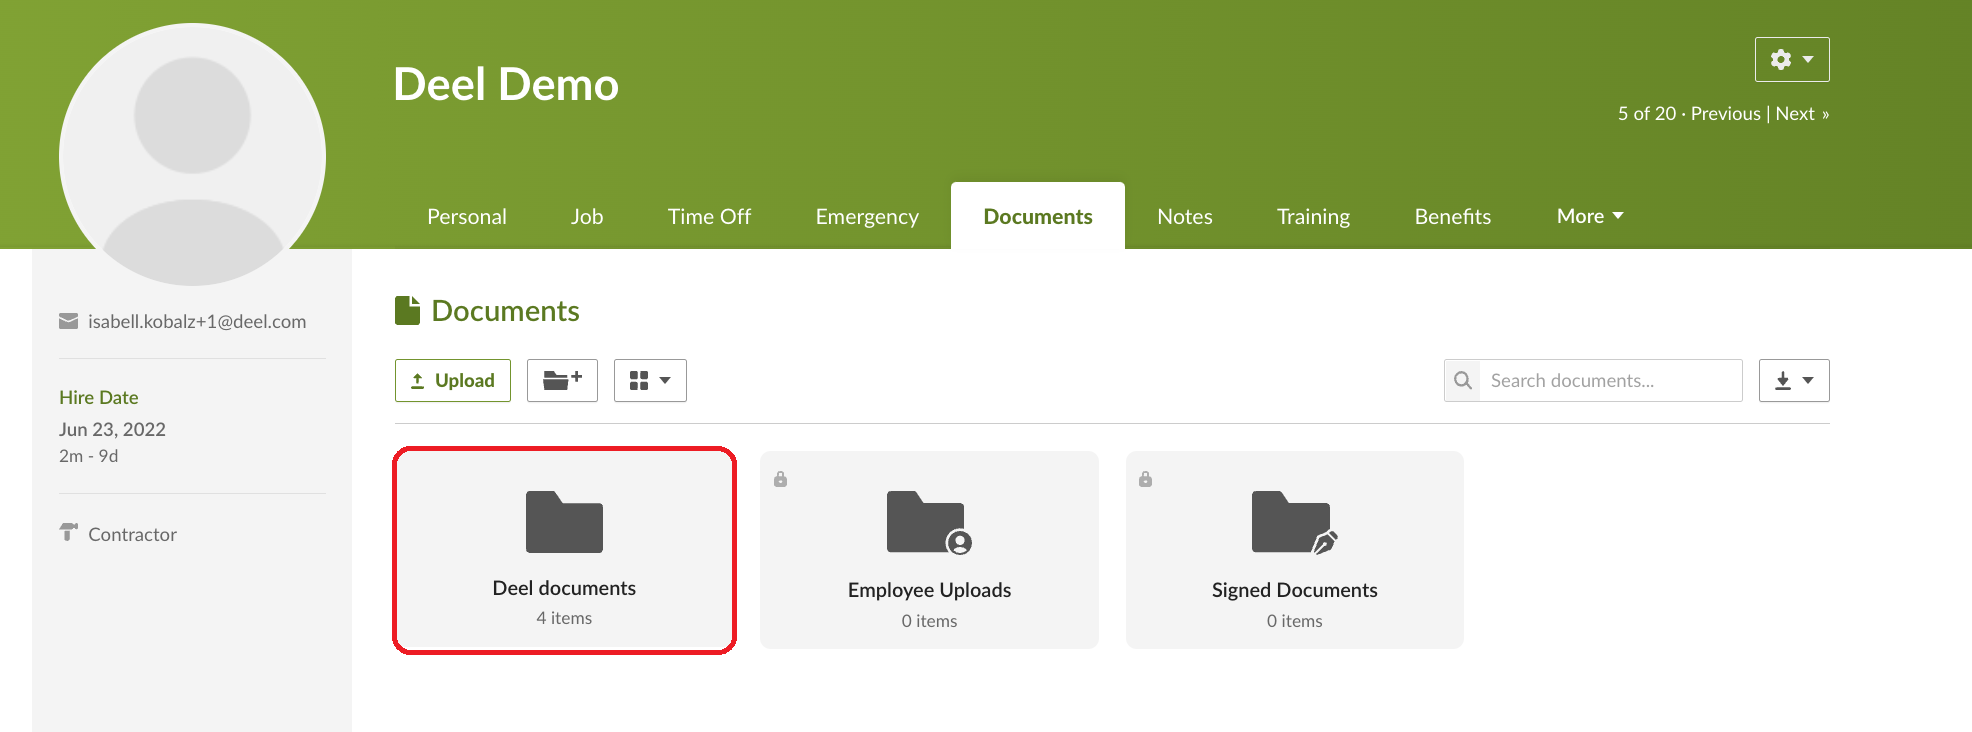Click the new folder icon button
The height and width of the screenshot is (732, 1972).
coord(562,380)
